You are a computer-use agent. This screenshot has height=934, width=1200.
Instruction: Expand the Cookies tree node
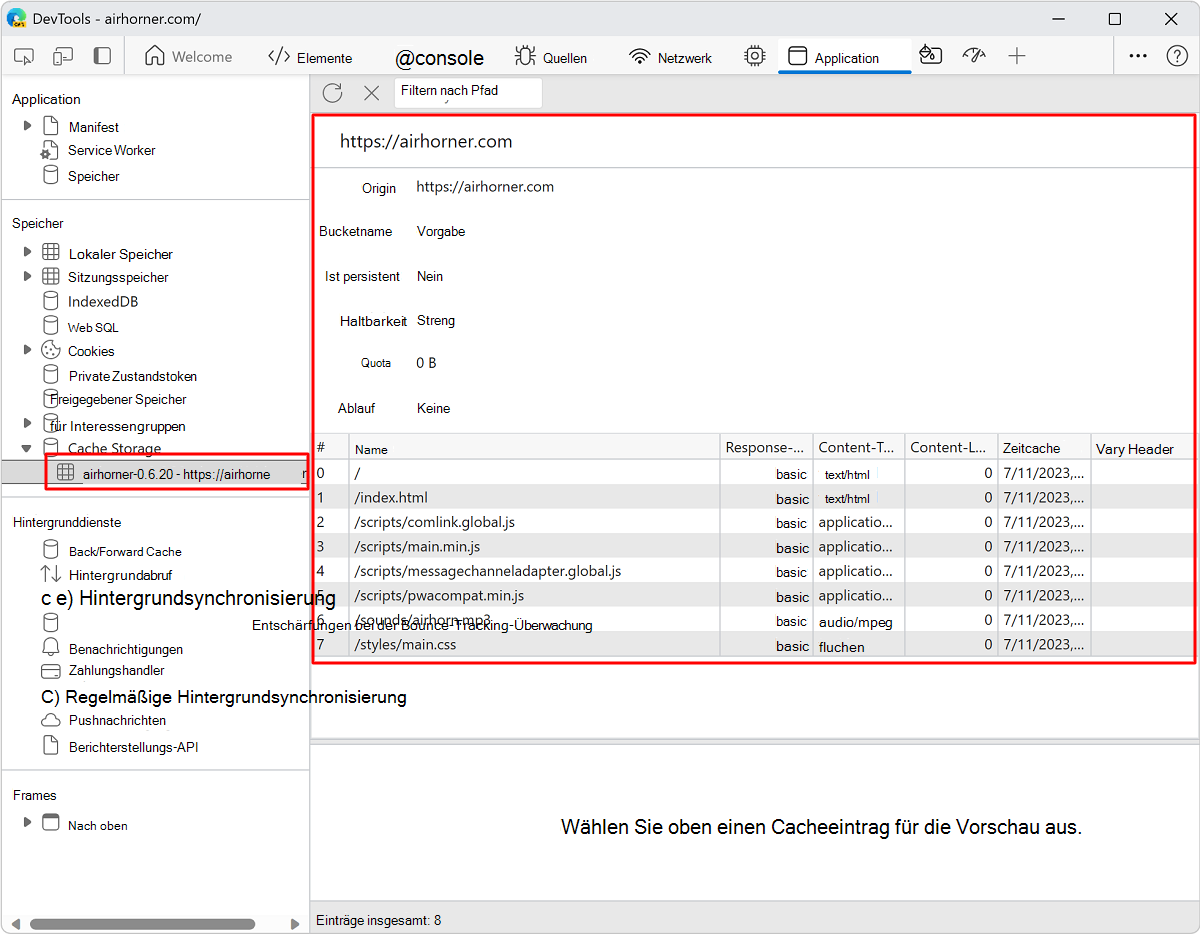coord(26,350)
